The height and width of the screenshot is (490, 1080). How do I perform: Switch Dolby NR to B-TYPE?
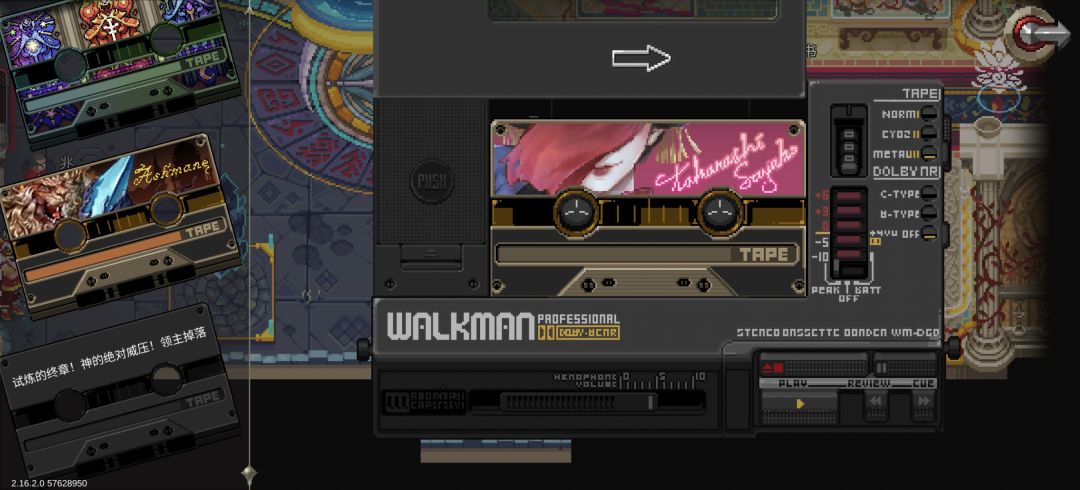[928, 214]
